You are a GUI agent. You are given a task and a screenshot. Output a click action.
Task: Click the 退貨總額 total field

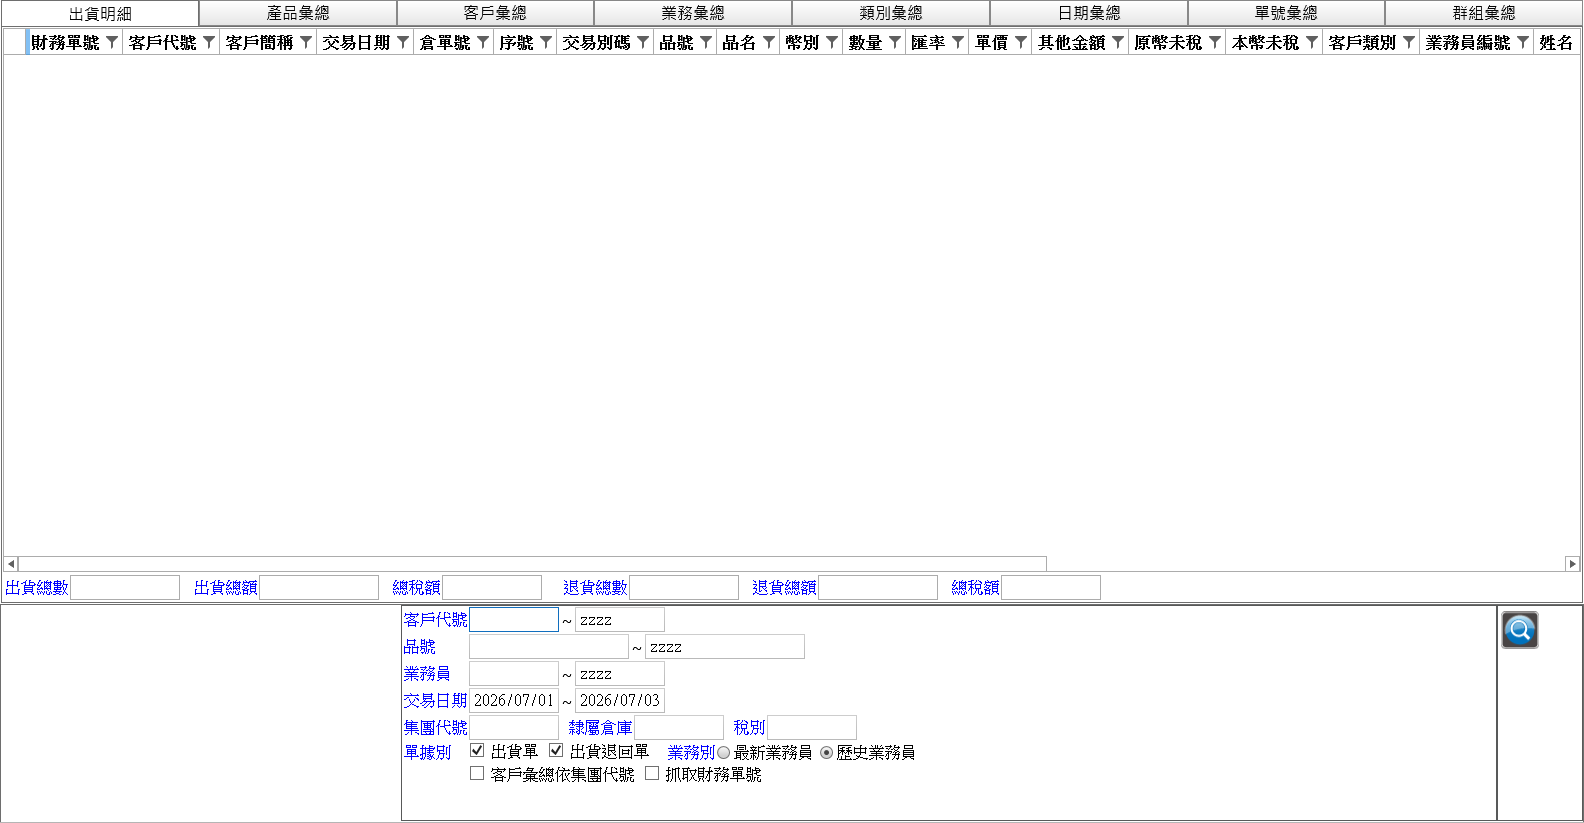click(x=878, y=588)
